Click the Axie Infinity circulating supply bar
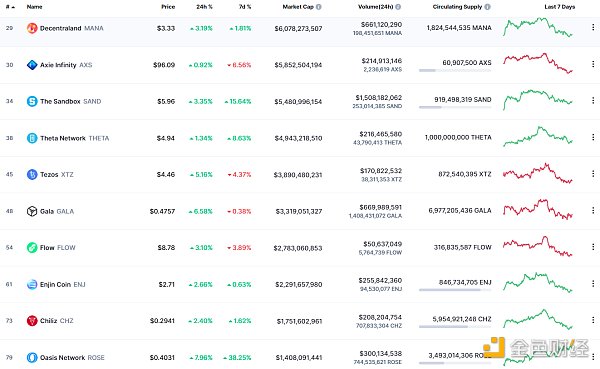Screen dimensions: 600x369 [x=455, y=70]
